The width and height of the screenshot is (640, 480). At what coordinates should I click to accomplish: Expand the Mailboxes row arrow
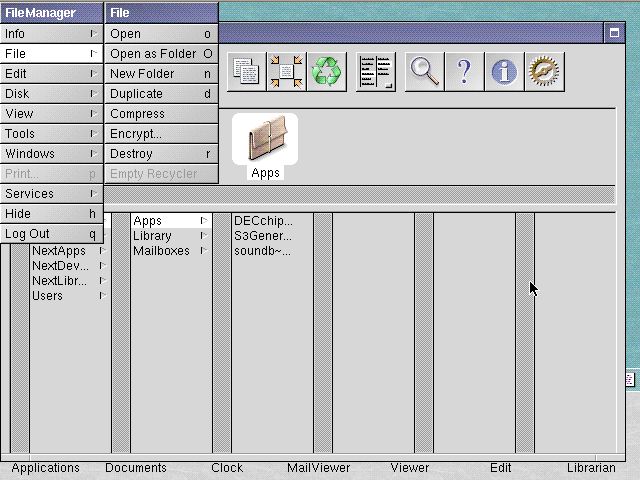click(x=204, y=251)
